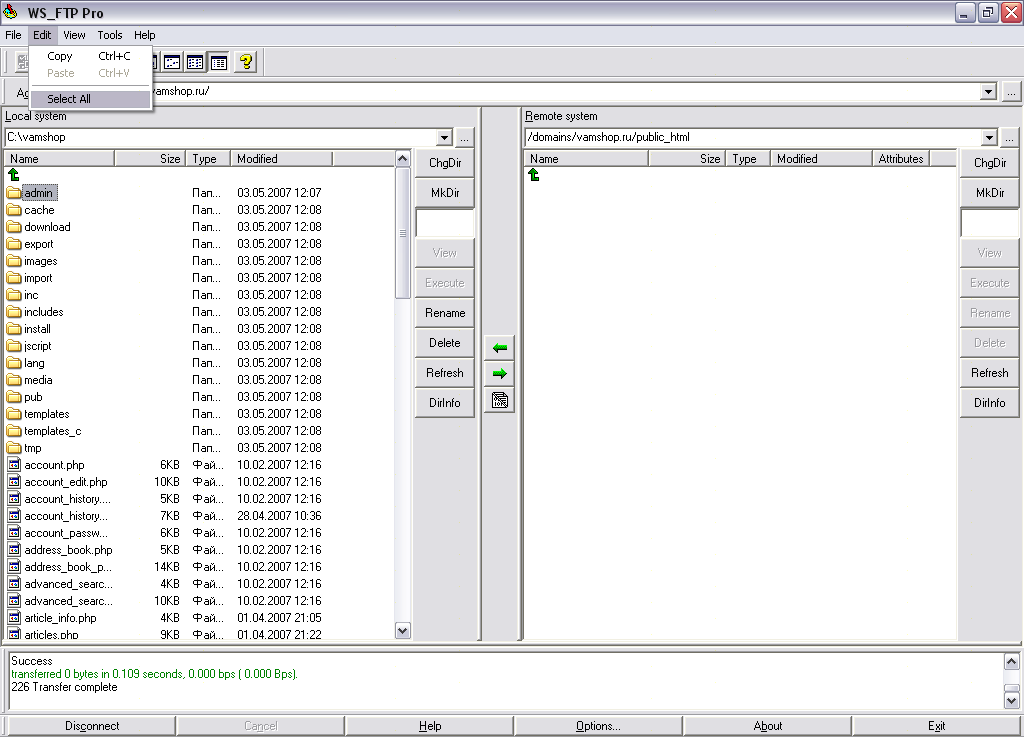The height and width of the screenshot is (737, 1024).
Task: Click the media folder icon
Action: (x=14, y=379)
